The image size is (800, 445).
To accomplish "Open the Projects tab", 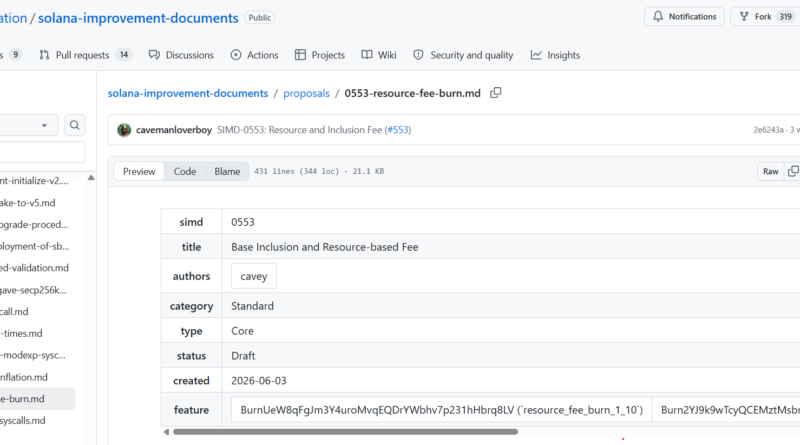I will pos(320,55).
